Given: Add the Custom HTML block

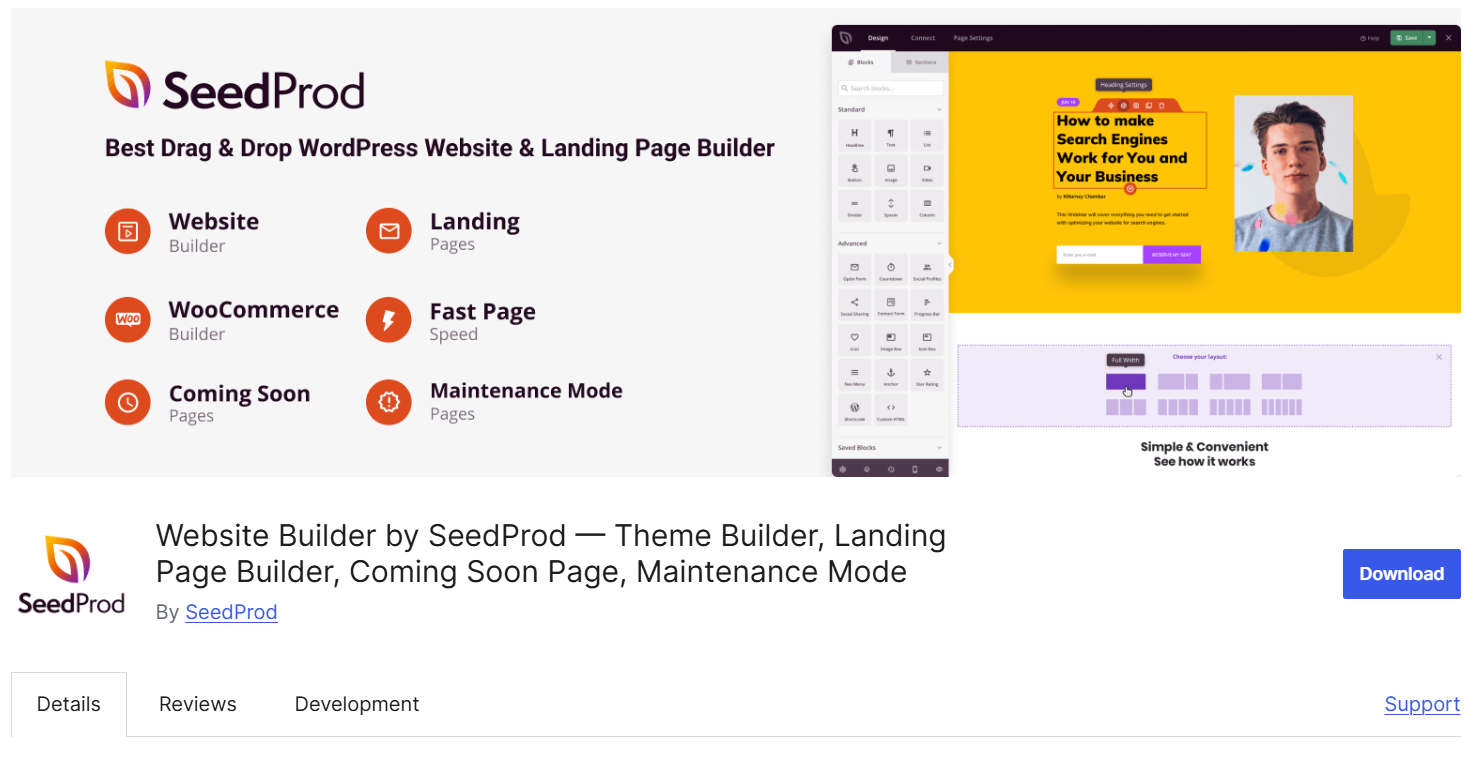Looking at the screenshot, I should pos(891,409).
